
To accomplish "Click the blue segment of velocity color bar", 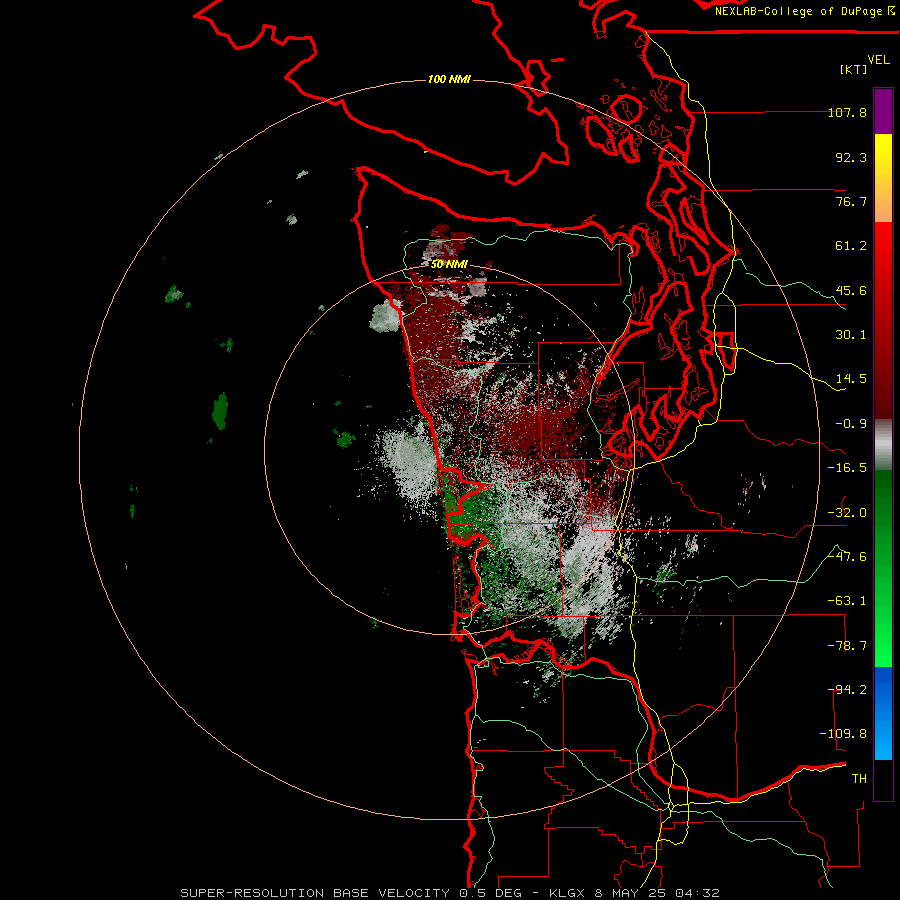I will [883, 713].
